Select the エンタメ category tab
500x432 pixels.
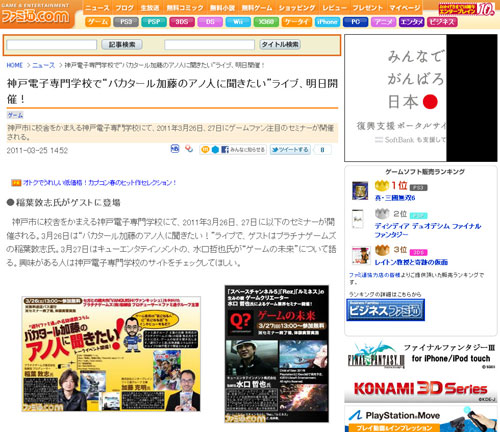point(412,22)
